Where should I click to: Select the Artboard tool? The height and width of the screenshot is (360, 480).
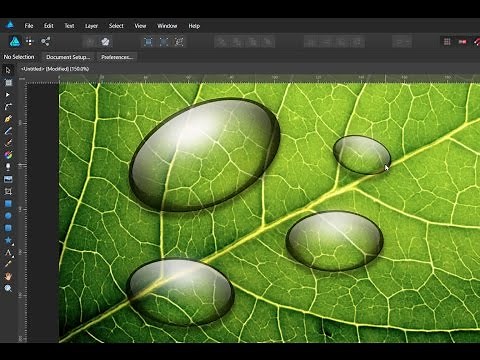pyautogui.click(x=8, y=82)
